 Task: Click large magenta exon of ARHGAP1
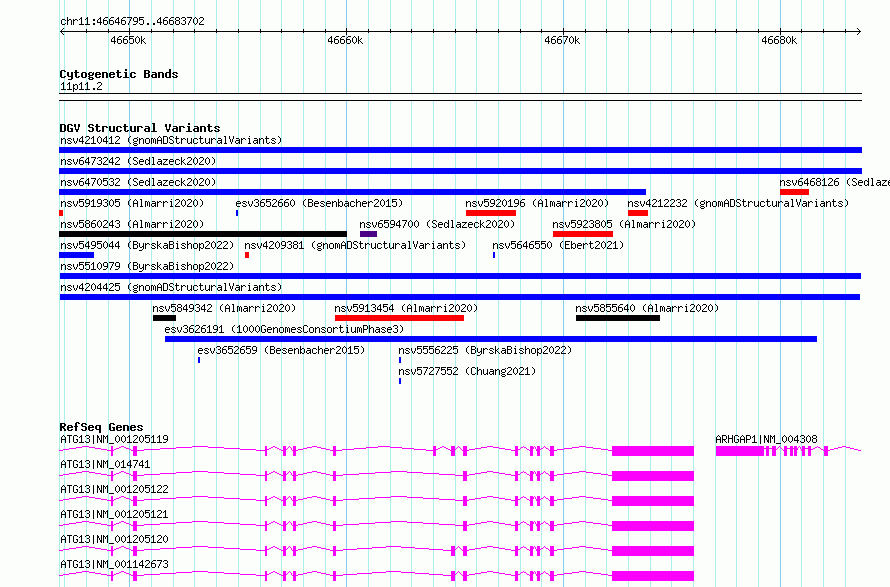click(740, 451)
